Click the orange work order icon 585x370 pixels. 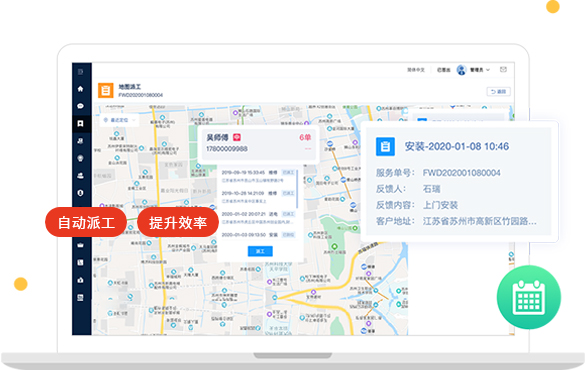106,90
